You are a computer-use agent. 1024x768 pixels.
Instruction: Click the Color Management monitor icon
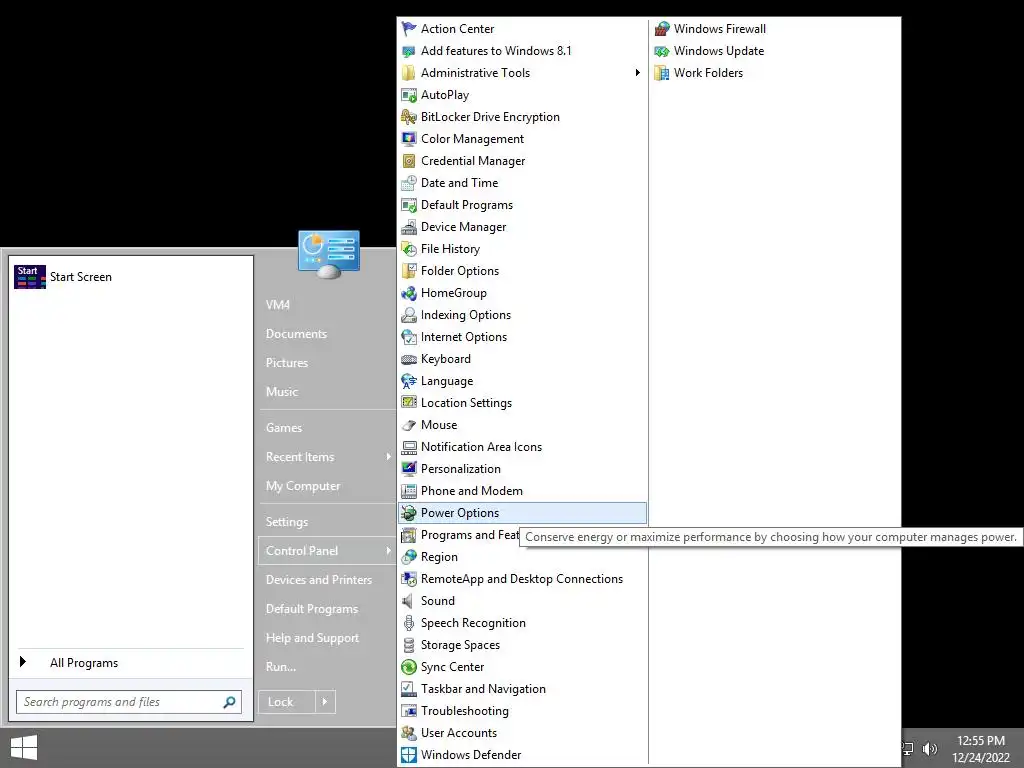pyautogui.click(x=409, y=138)
